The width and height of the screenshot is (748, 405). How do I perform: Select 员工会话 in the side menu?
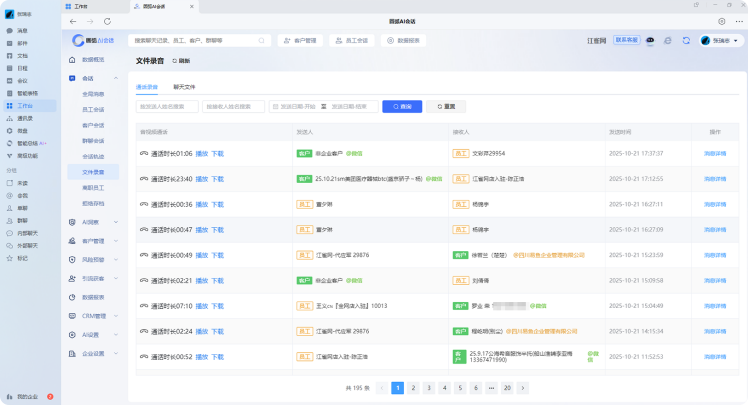[93, 109]
